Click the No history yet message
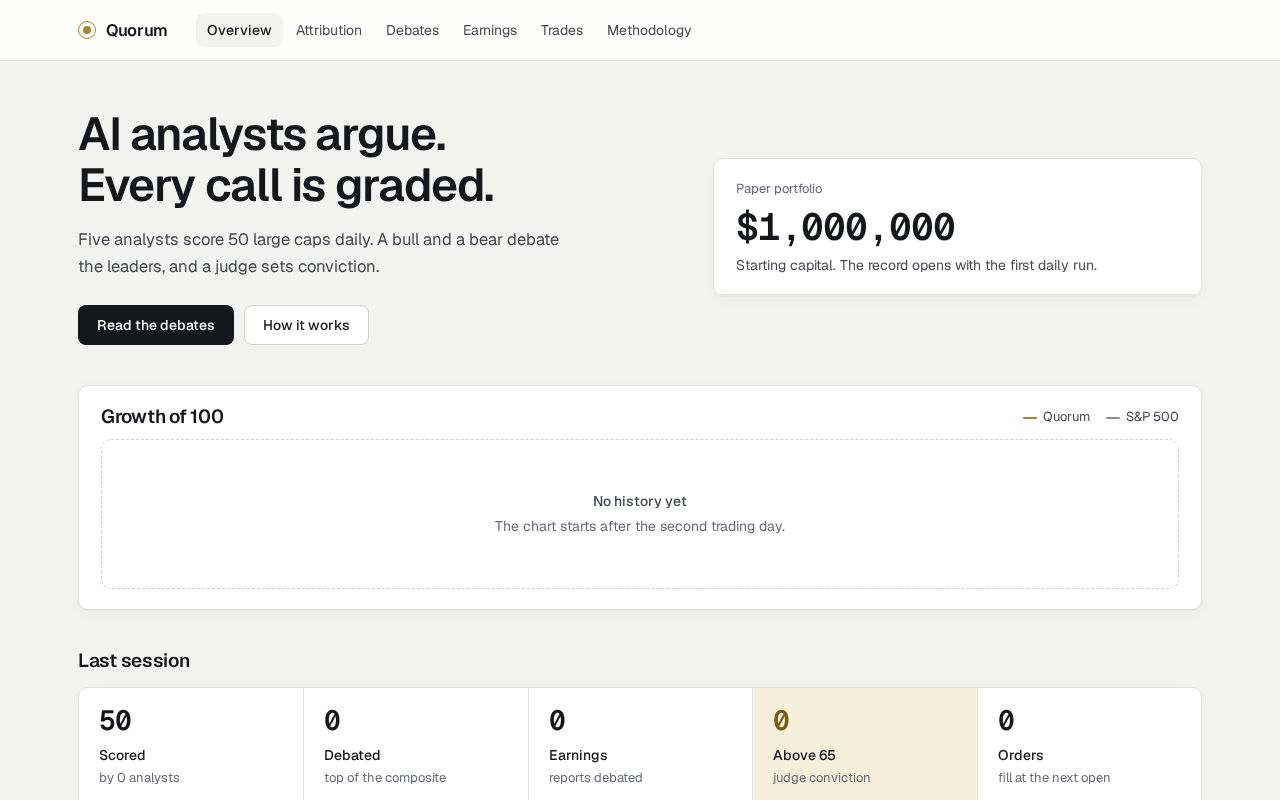 coord(640,501)
